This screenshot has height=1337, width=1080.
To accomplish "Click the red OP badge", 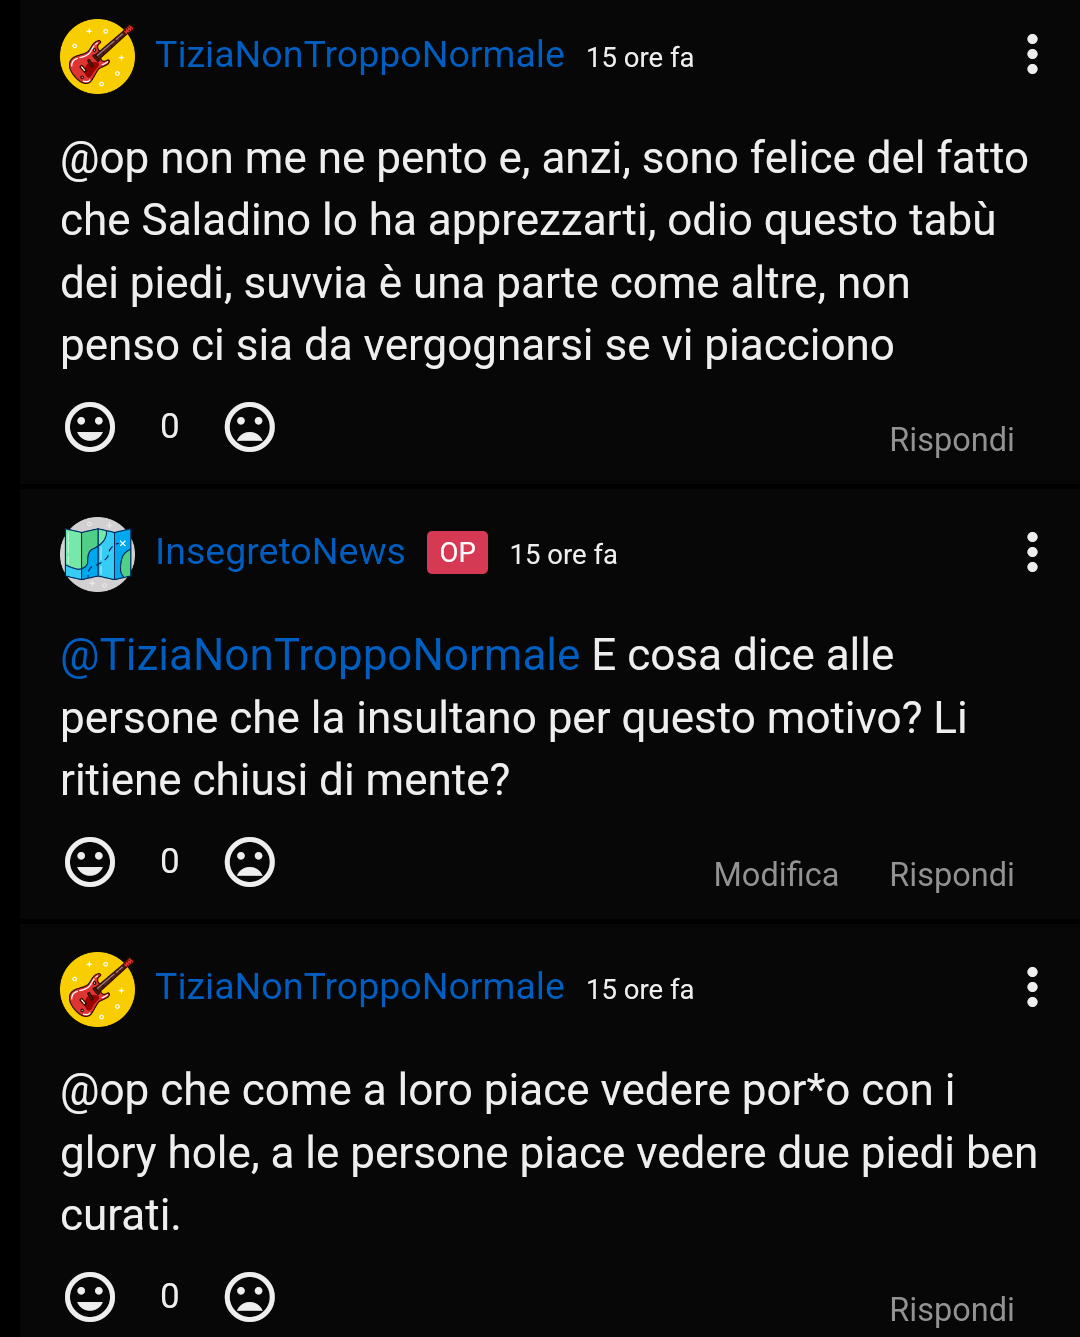I will click(457, 552).
